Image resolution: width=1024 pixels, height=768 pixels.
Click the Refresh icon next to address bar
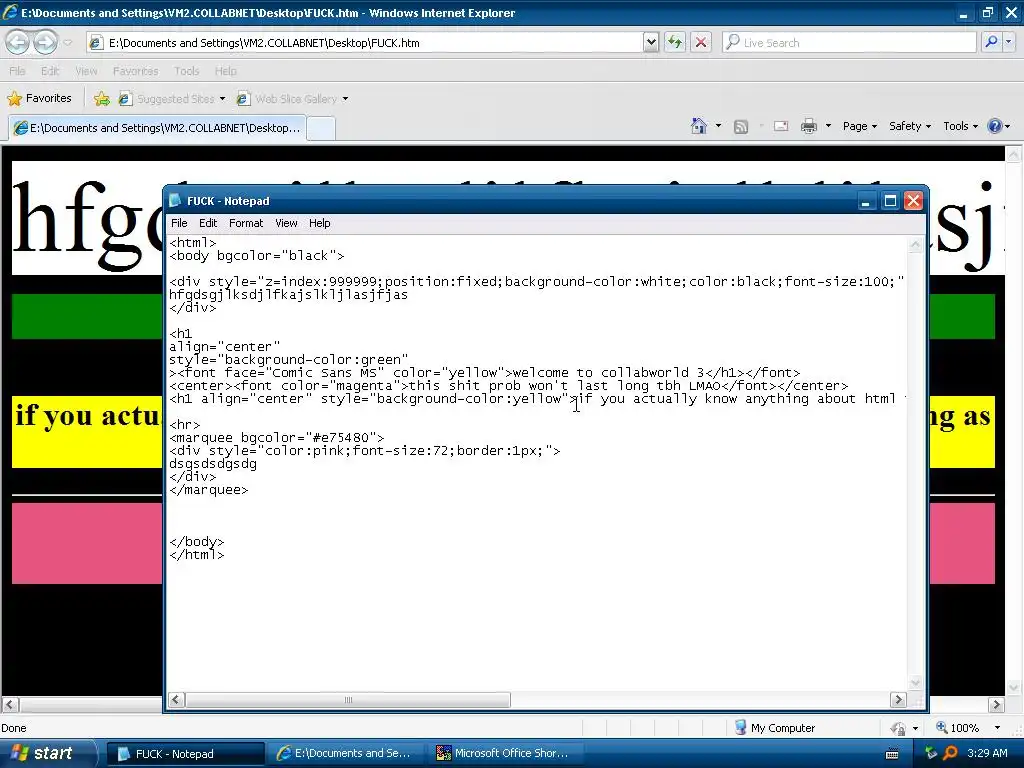675,43
